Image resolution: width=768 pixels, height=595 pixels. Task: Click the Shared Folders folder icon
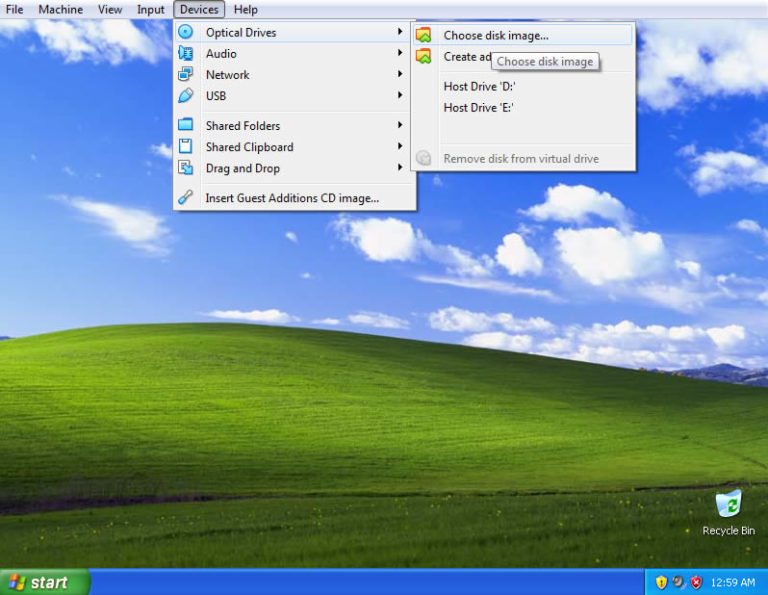(185, 124)
